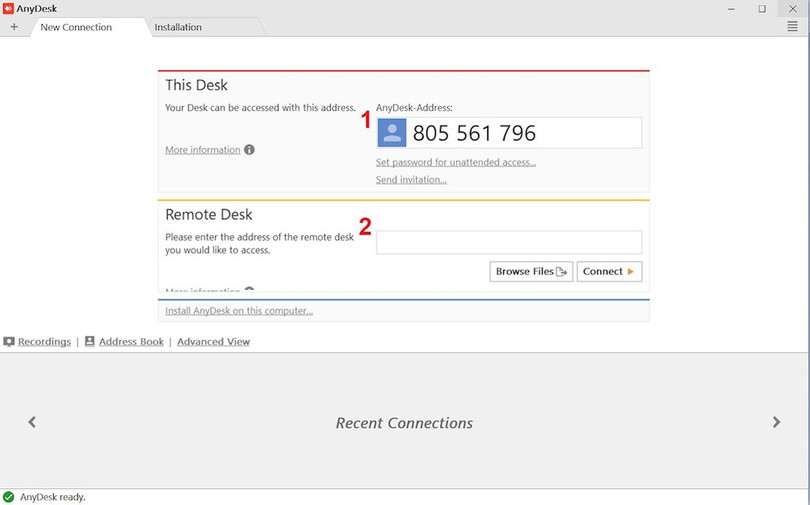Click info icon next to More information

pos(249,150)
